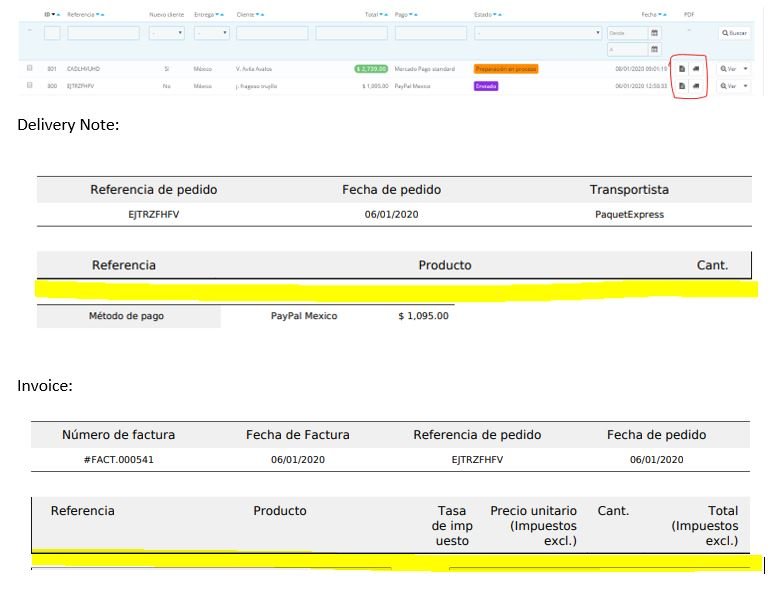The image size is (784, 594).
Task: Open the A (to) date calendar picker
Action: tap(654, 49)
